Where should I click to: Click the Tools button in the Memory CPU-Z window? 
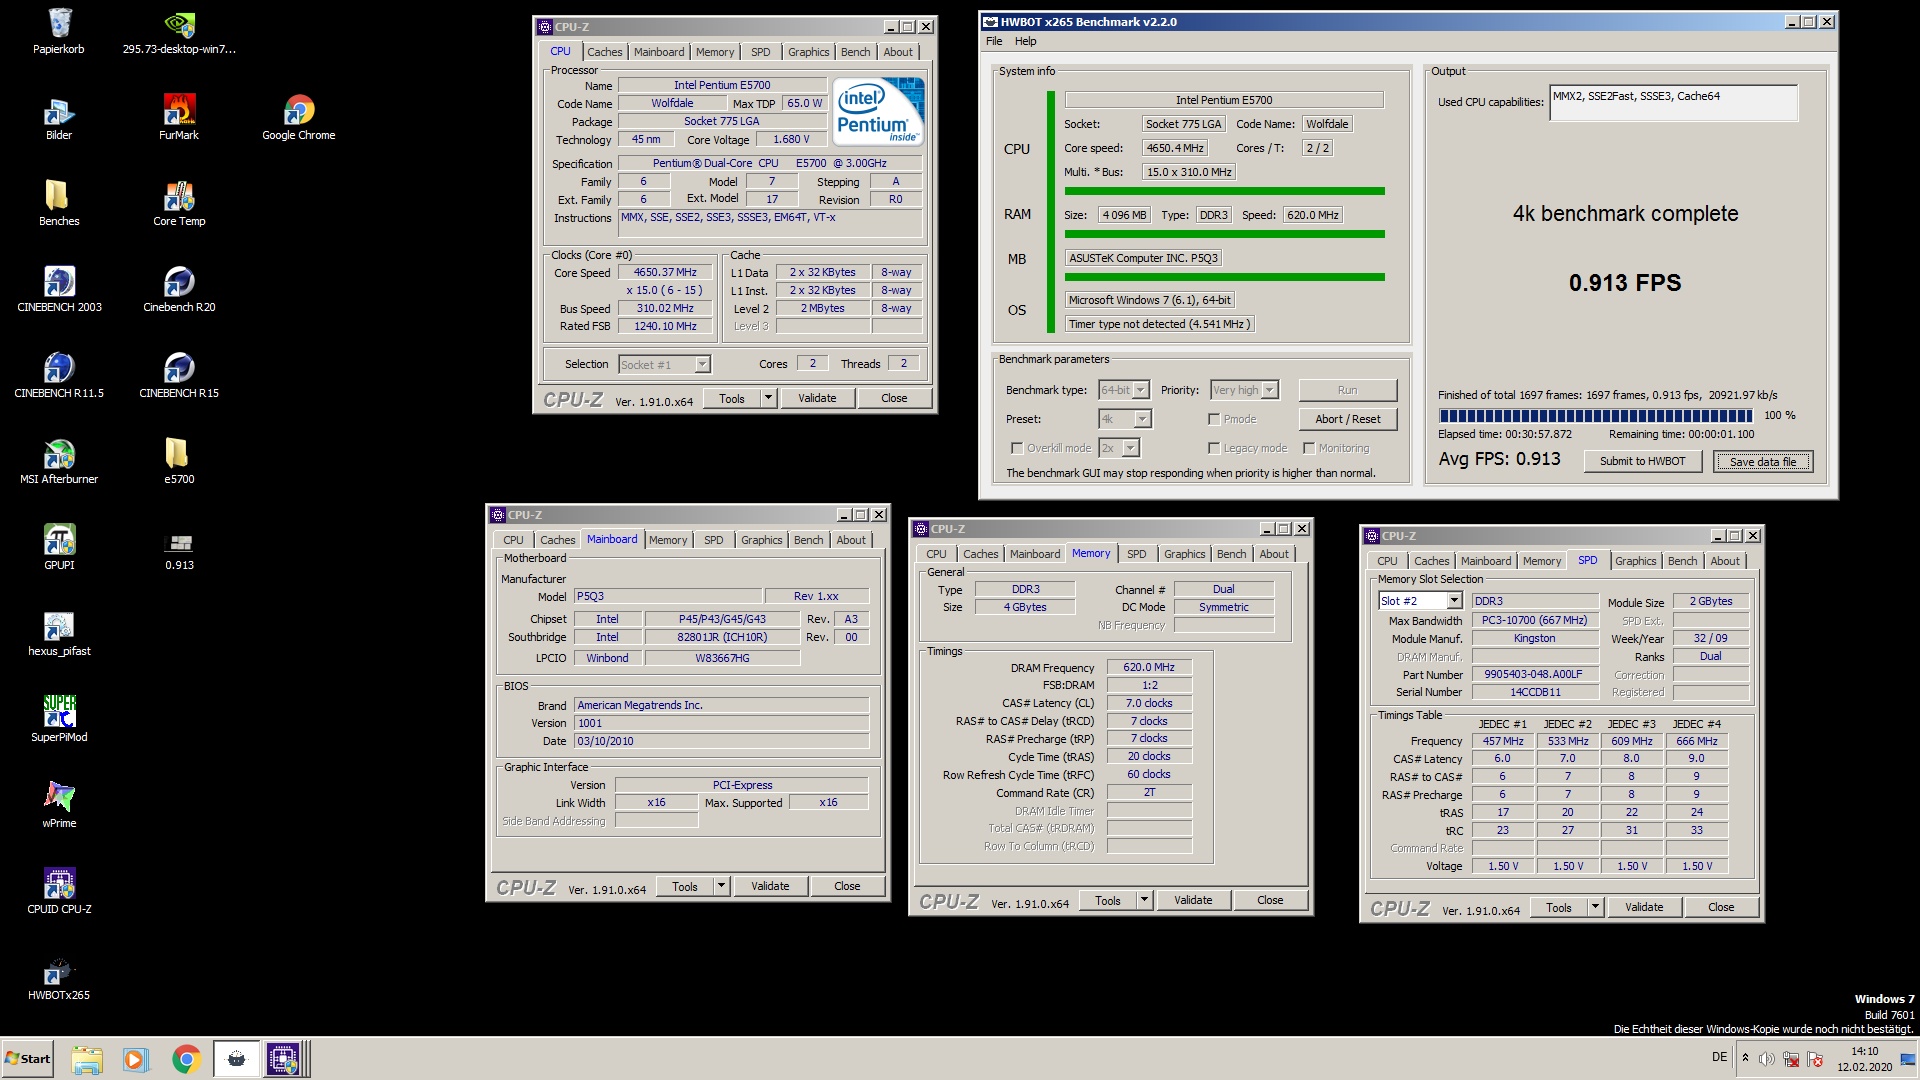point(1108,900)
